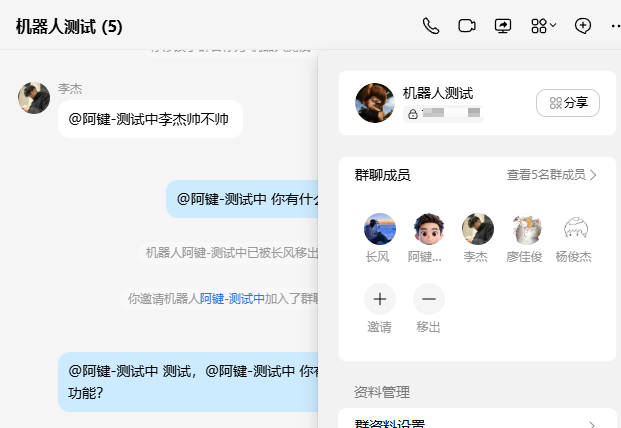Click the 分享 button

[568, 103]
